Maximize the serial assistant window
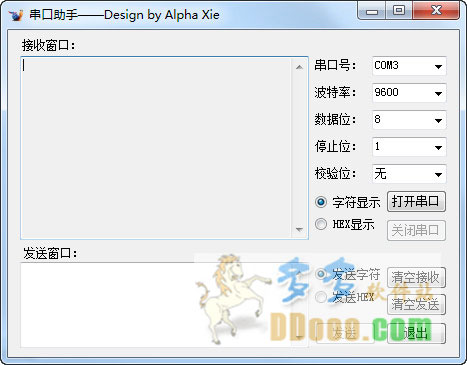This screenshot has height=365, width=467. coord(399,11)
